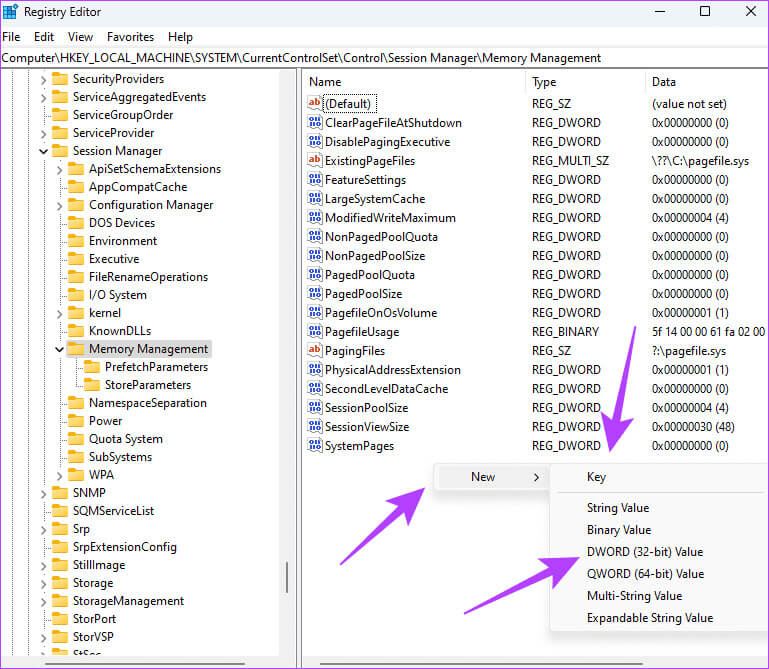The image size is (769, 669).
Task: Choose String Value from New submenu
Action: coord(618,508)
